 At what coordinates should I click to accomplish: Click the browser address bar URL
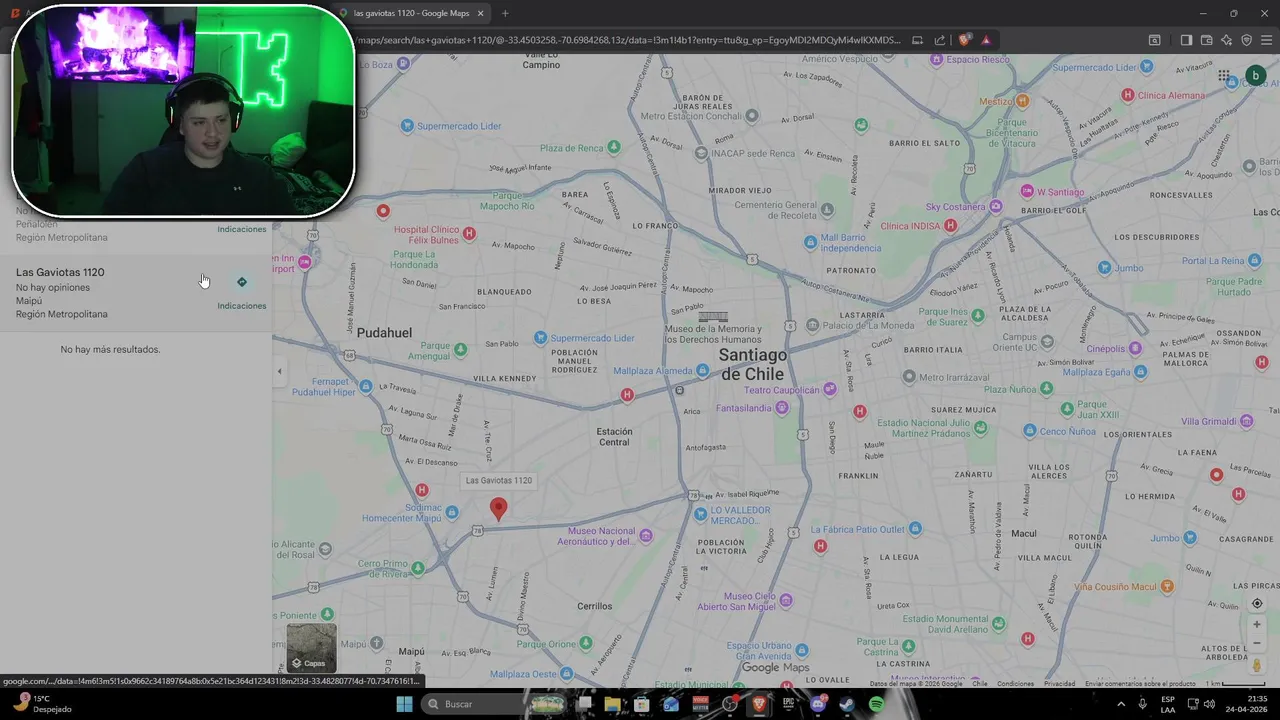coord(628,40)
